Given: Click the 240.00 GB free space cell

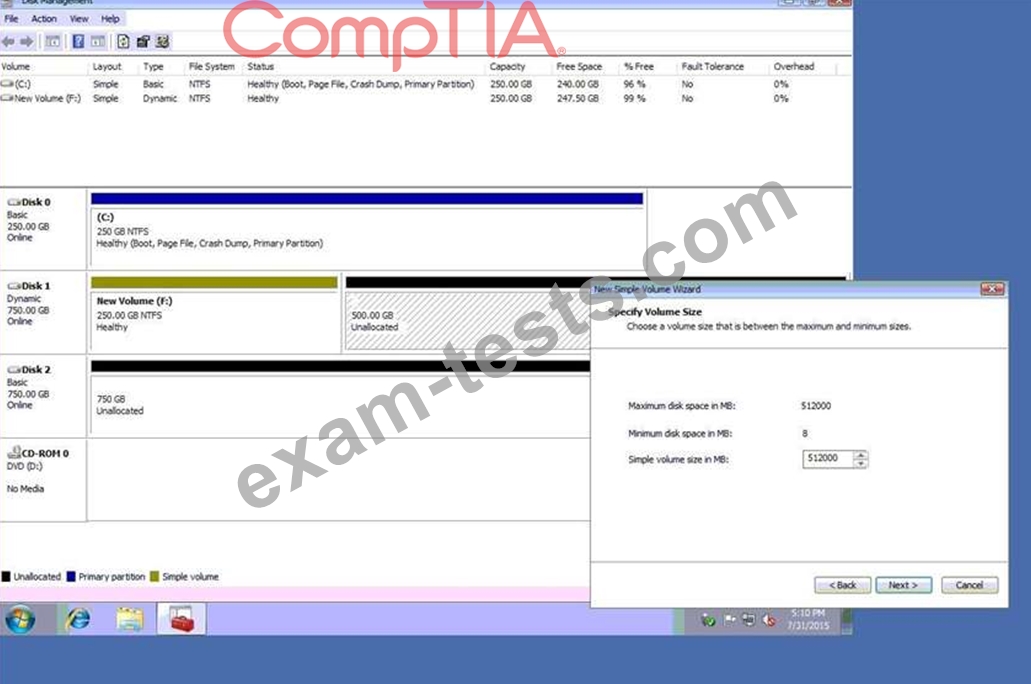Looking at the screenshot, I should click(x=578, y=84).
